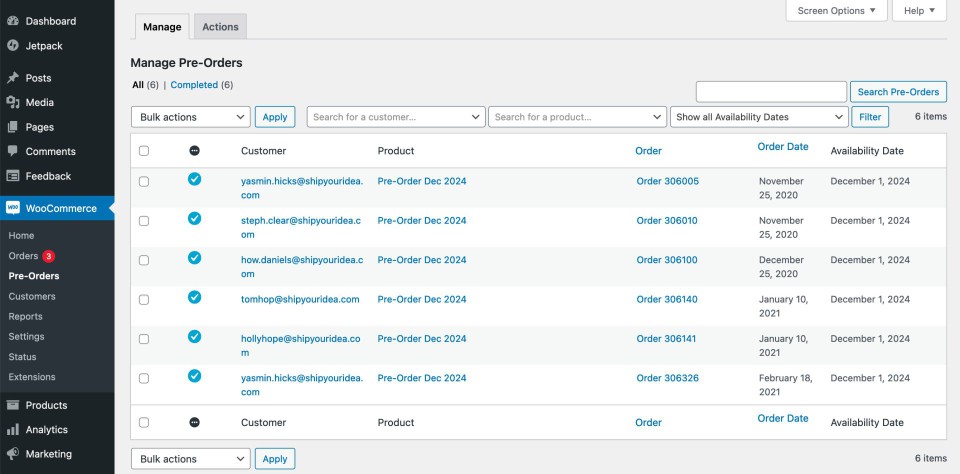Tick the select-all checkbox in table header
This screenshot has width=960, height=474.
[x=144, y=151]
